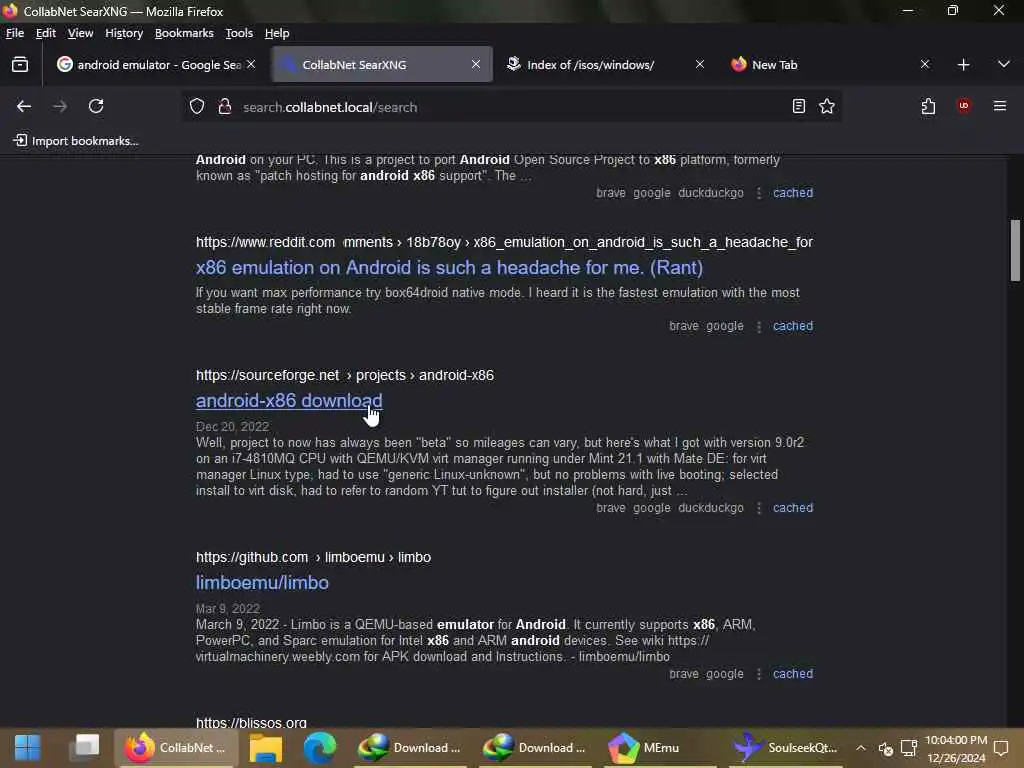Open the Firefox hamburger application menu
This screenshot has width=1024, height=768.
tap(999, 106)
